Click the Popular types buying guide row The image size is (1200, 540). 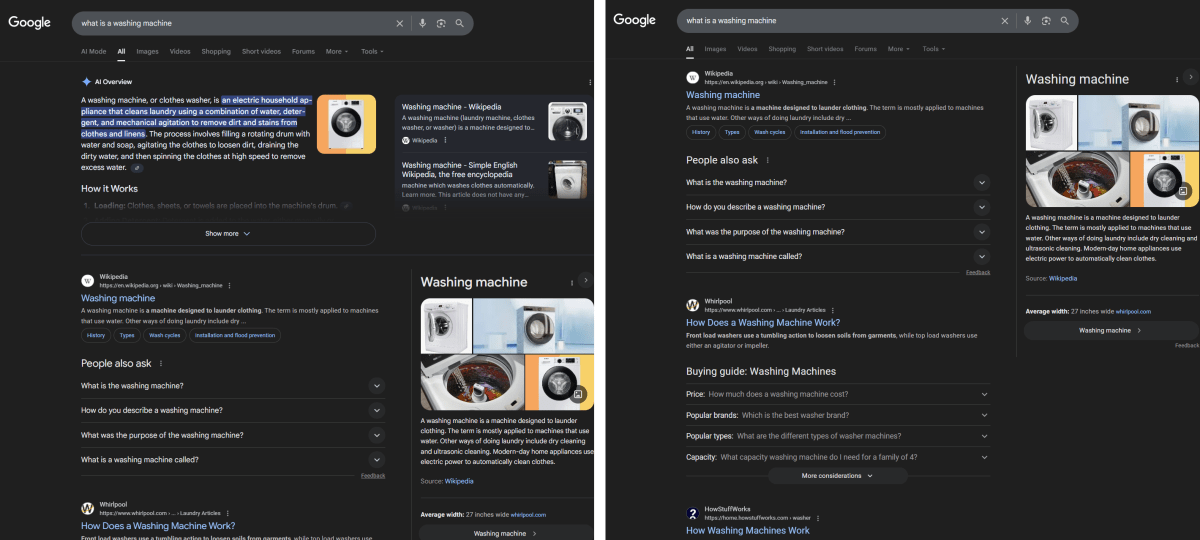tap(836, 436)
